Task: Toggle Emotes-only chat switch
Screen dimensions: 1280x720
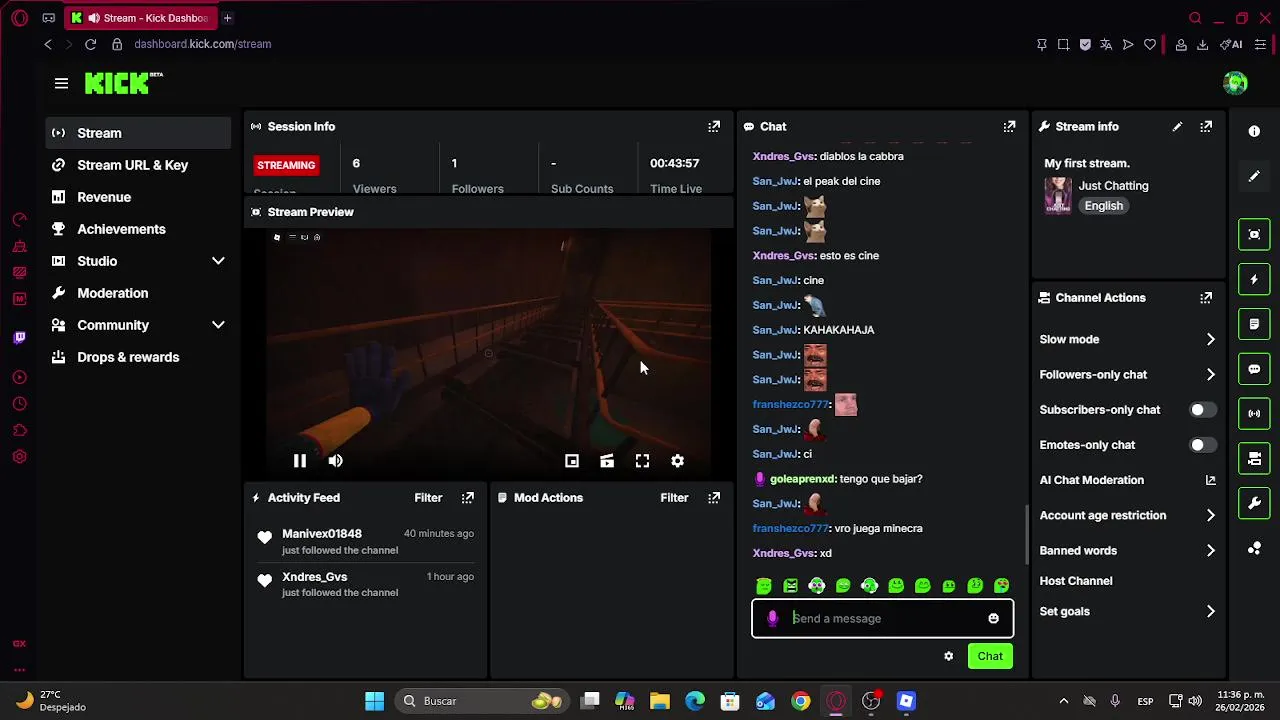Action: (x=1202, y=445)
